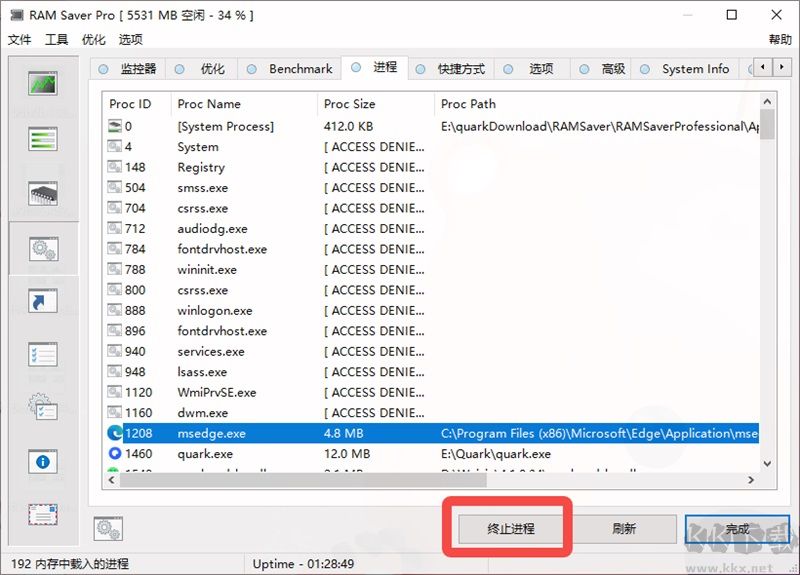The height and width of the screenshot is (575, 800).
Task: Click the 412.0 KB size value
Action: (x=348, y=126)
